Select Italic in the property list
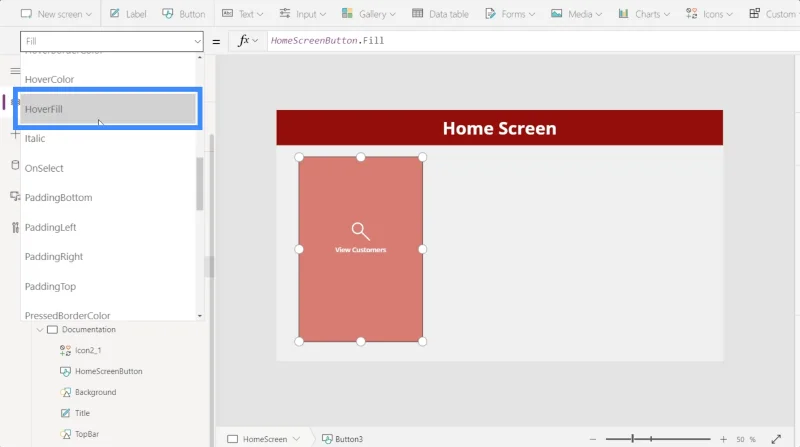Viewport: 800px width, 447px height. point(108,138)
